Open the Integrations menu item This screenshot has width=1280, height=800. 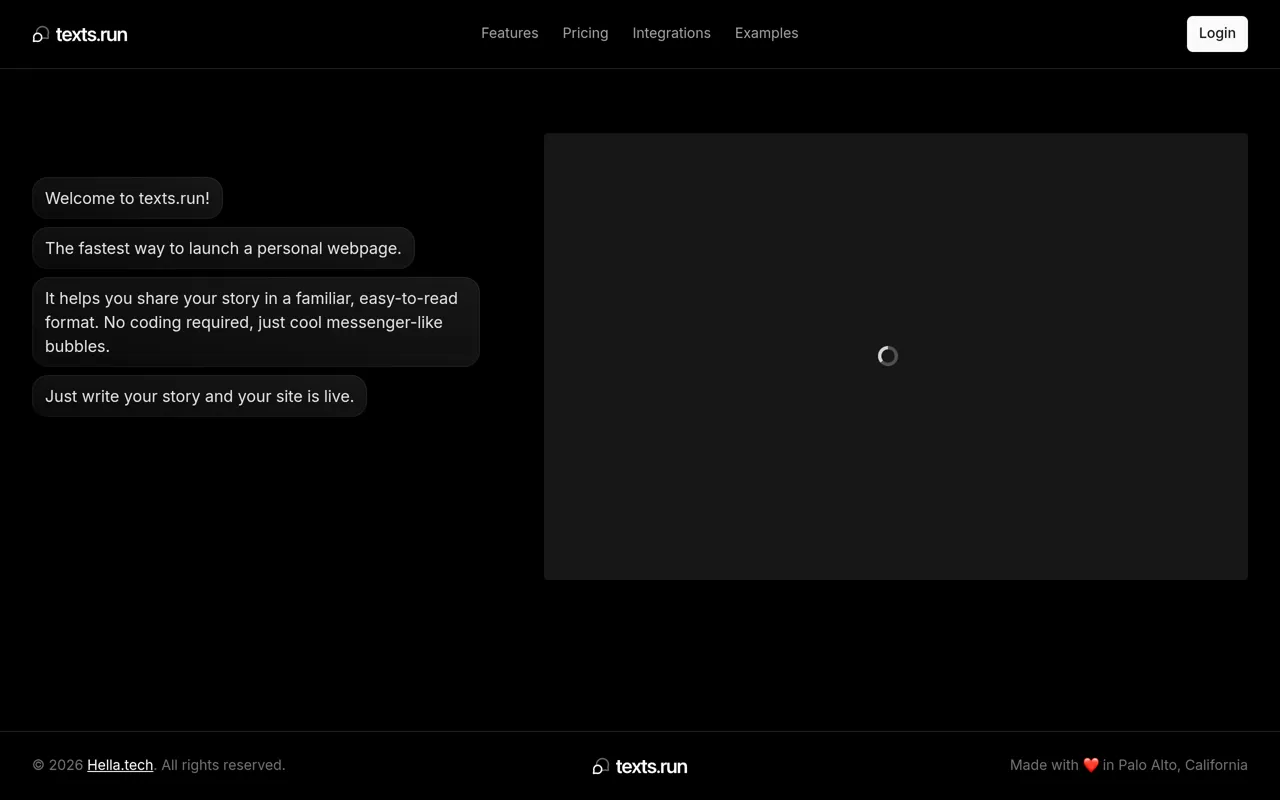tap(671, 33)
